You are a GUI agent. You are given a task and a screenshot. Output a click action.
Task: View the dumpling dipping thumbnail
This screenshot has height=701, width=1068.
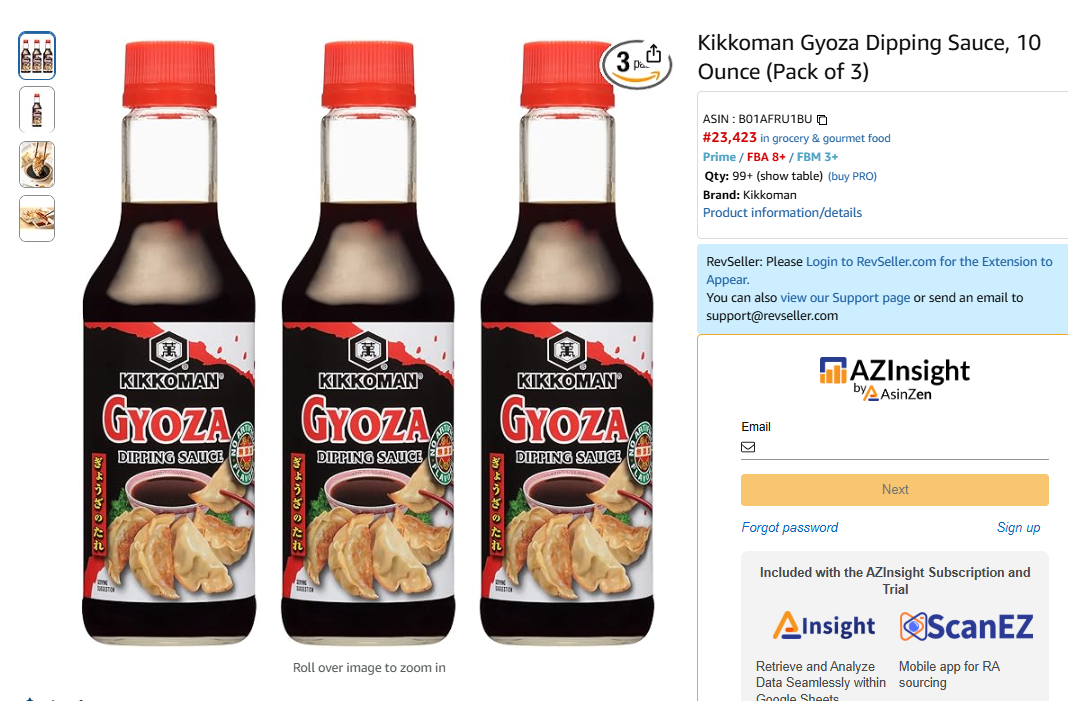click(x=37, y=164)
